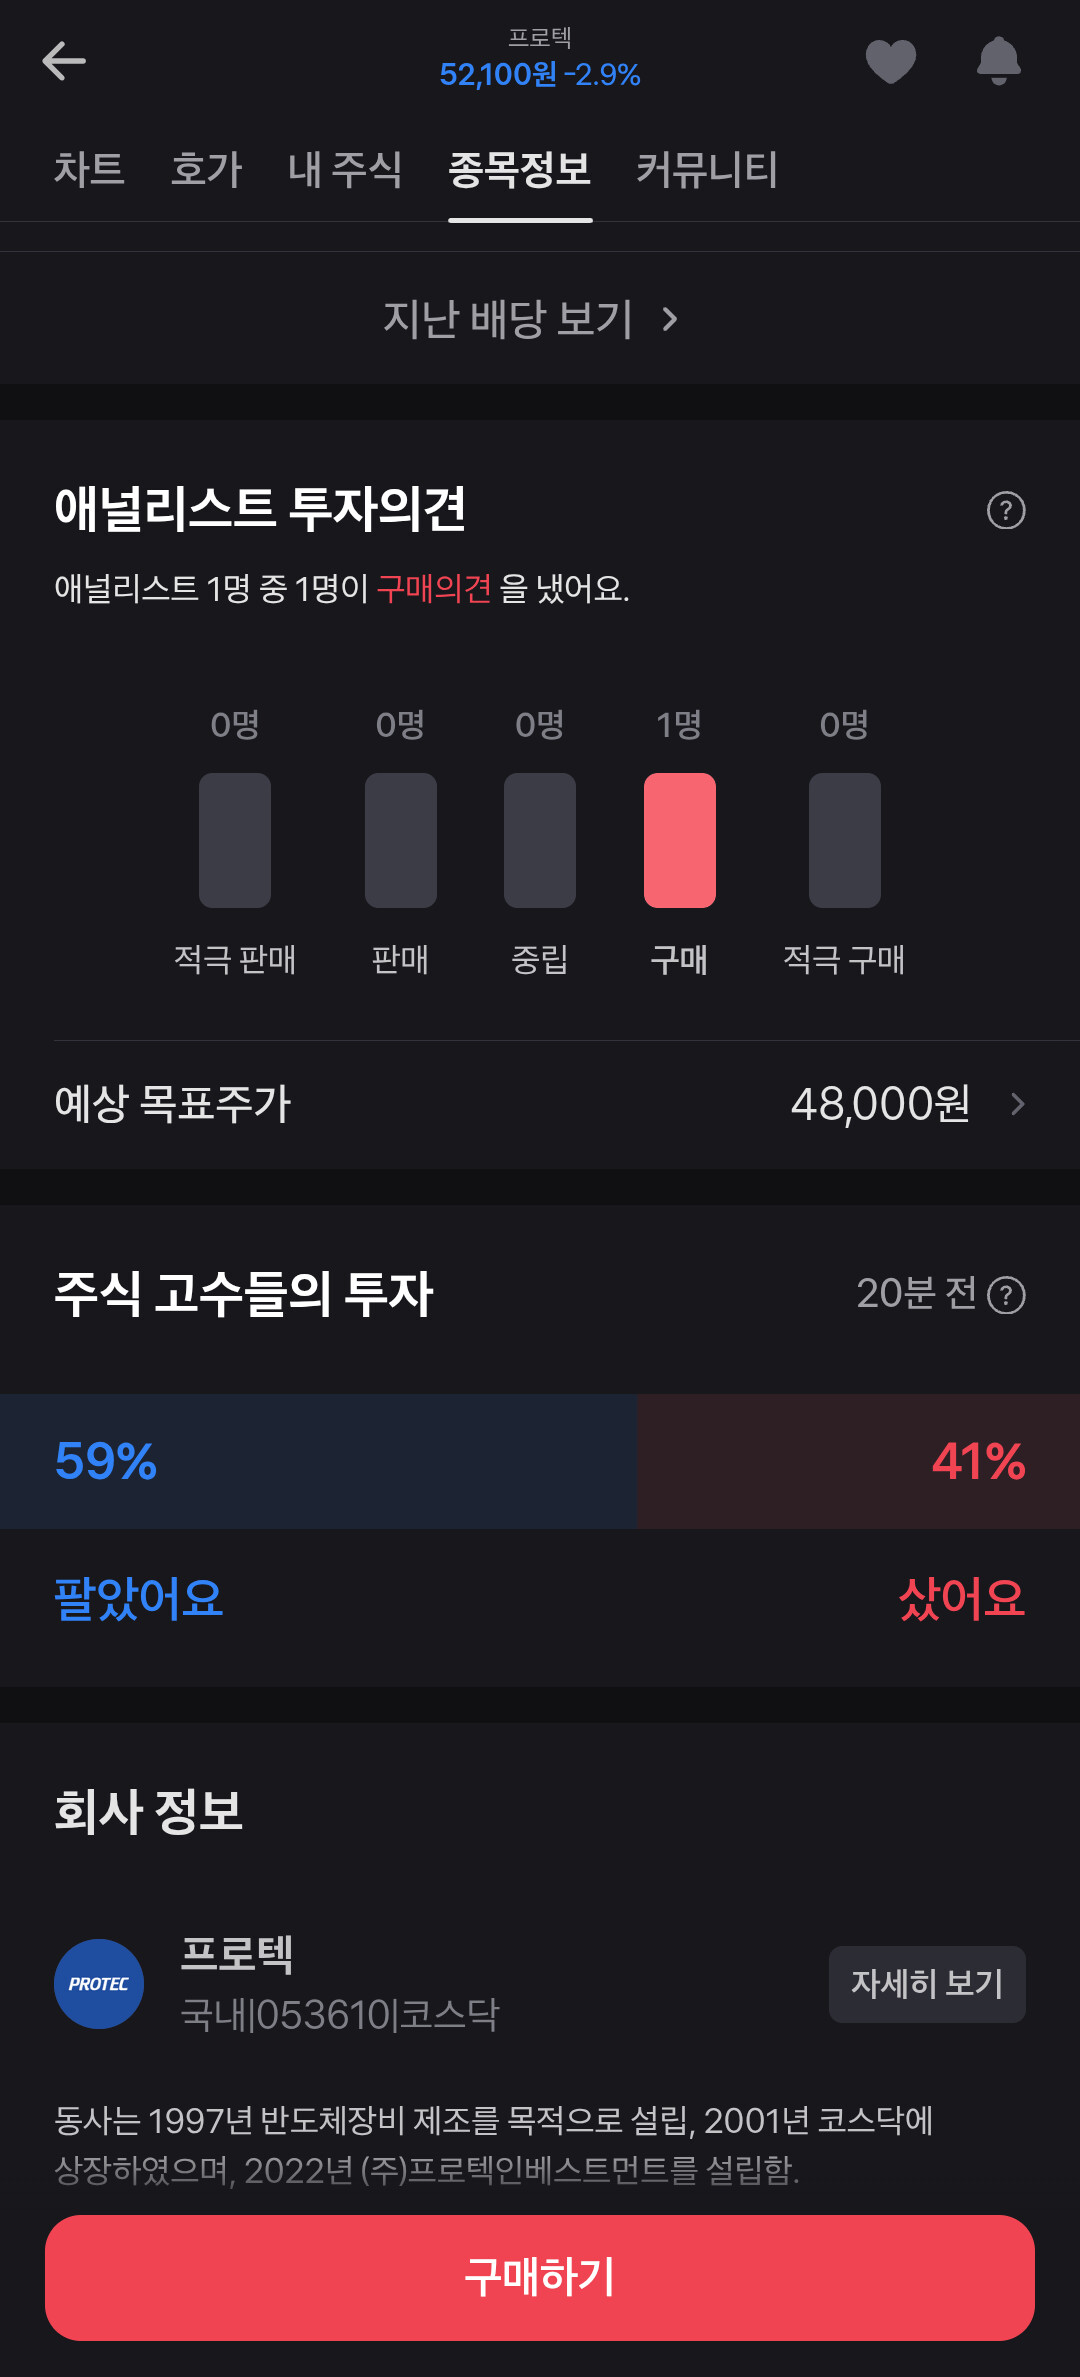Tap the back arrow icon
This screenshot has height=2377, width=1080.
(64, 61)
